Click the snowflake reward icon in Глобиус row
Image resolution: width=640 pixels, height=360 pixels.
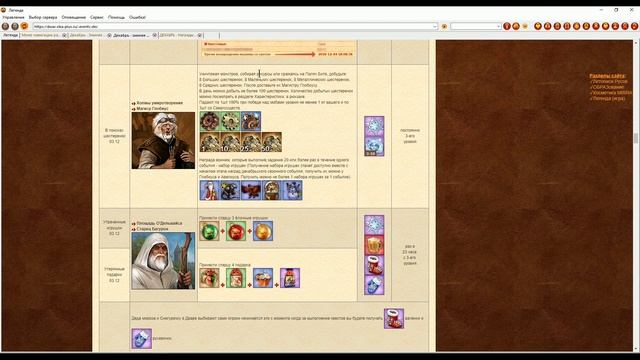[374, 126]
